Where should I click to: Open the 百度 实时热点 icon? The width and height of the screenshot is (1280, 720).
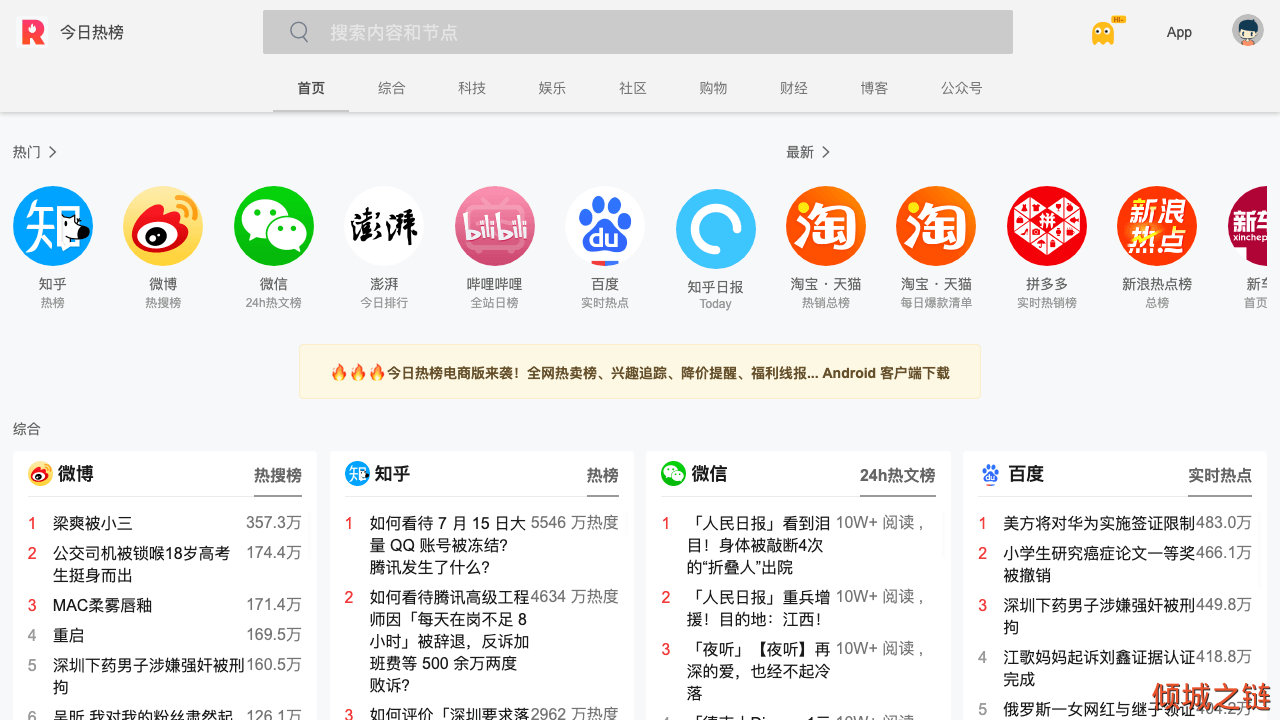click(x=605, y=226)
